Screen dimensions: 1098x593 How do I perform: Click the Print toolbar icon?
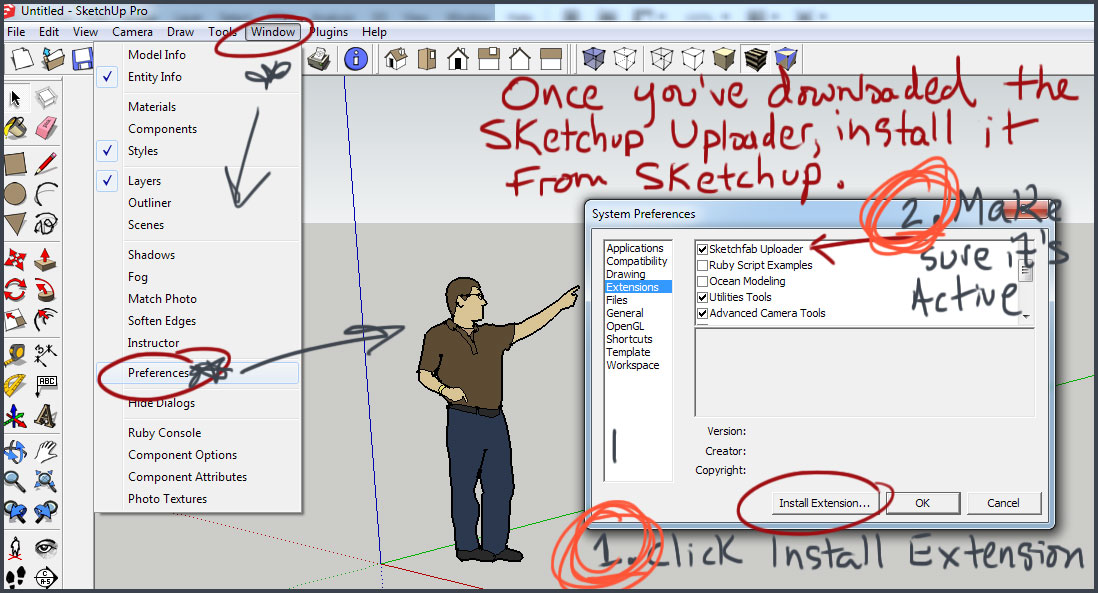click(319, 60)
